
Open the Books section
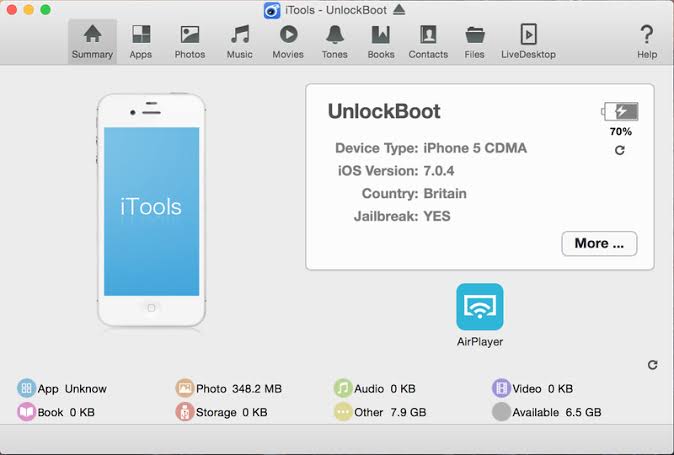[x=381, y=42]
